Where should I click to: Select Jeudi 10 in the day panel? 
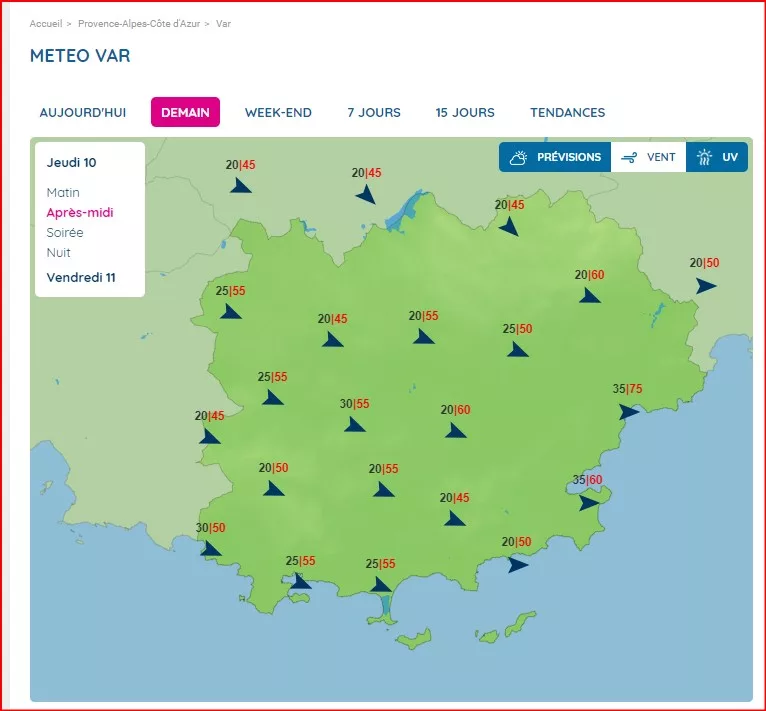71,162
